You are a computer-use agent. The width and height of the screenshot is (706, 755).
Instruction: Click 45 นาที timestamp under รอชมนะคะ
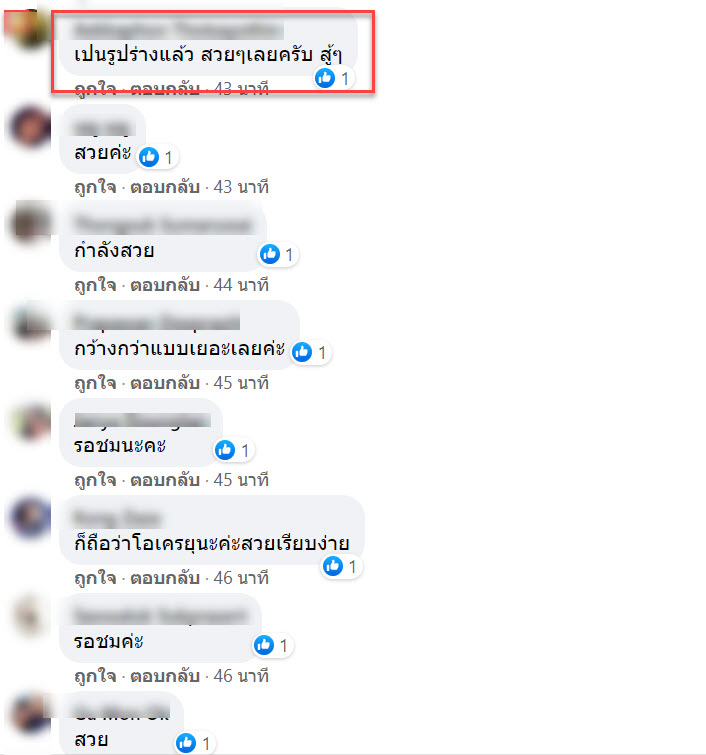pos(241,480)
